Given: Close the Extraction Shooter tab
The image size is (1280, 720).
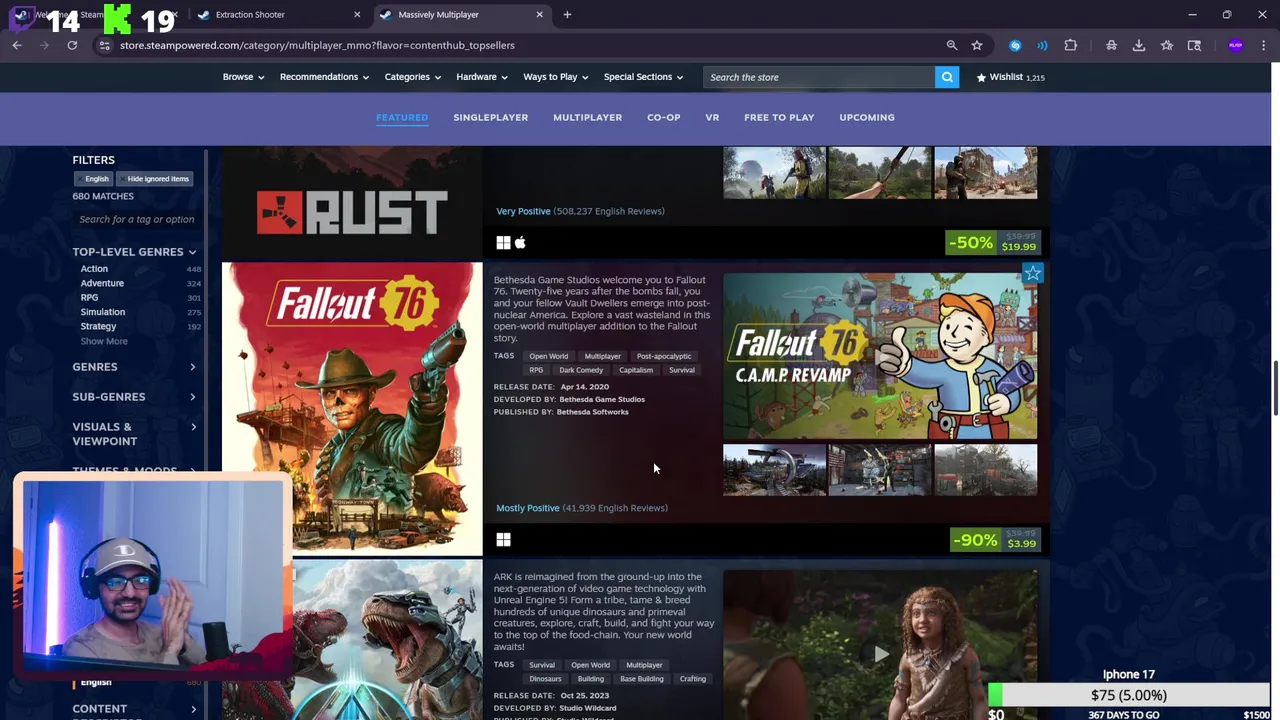Looking at the screenshot, I should pos(357,14).
